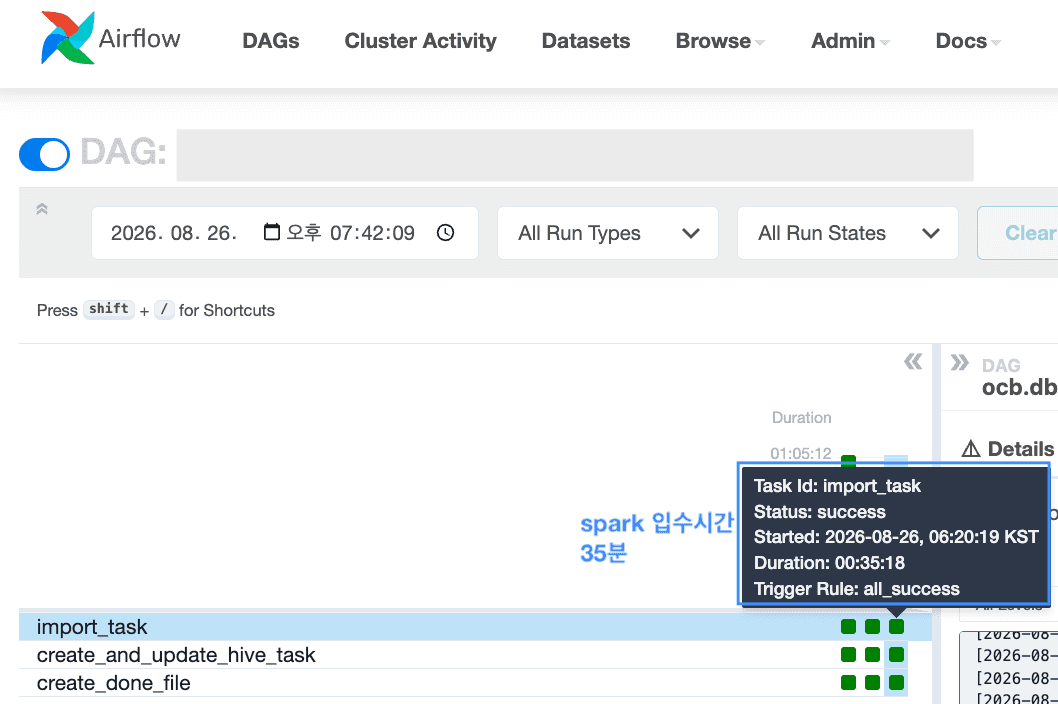Image resolution: width=1058 pixels, height=704 pixels.
Task: Click the Clear filters button
Action: [x=1019, y=233]
